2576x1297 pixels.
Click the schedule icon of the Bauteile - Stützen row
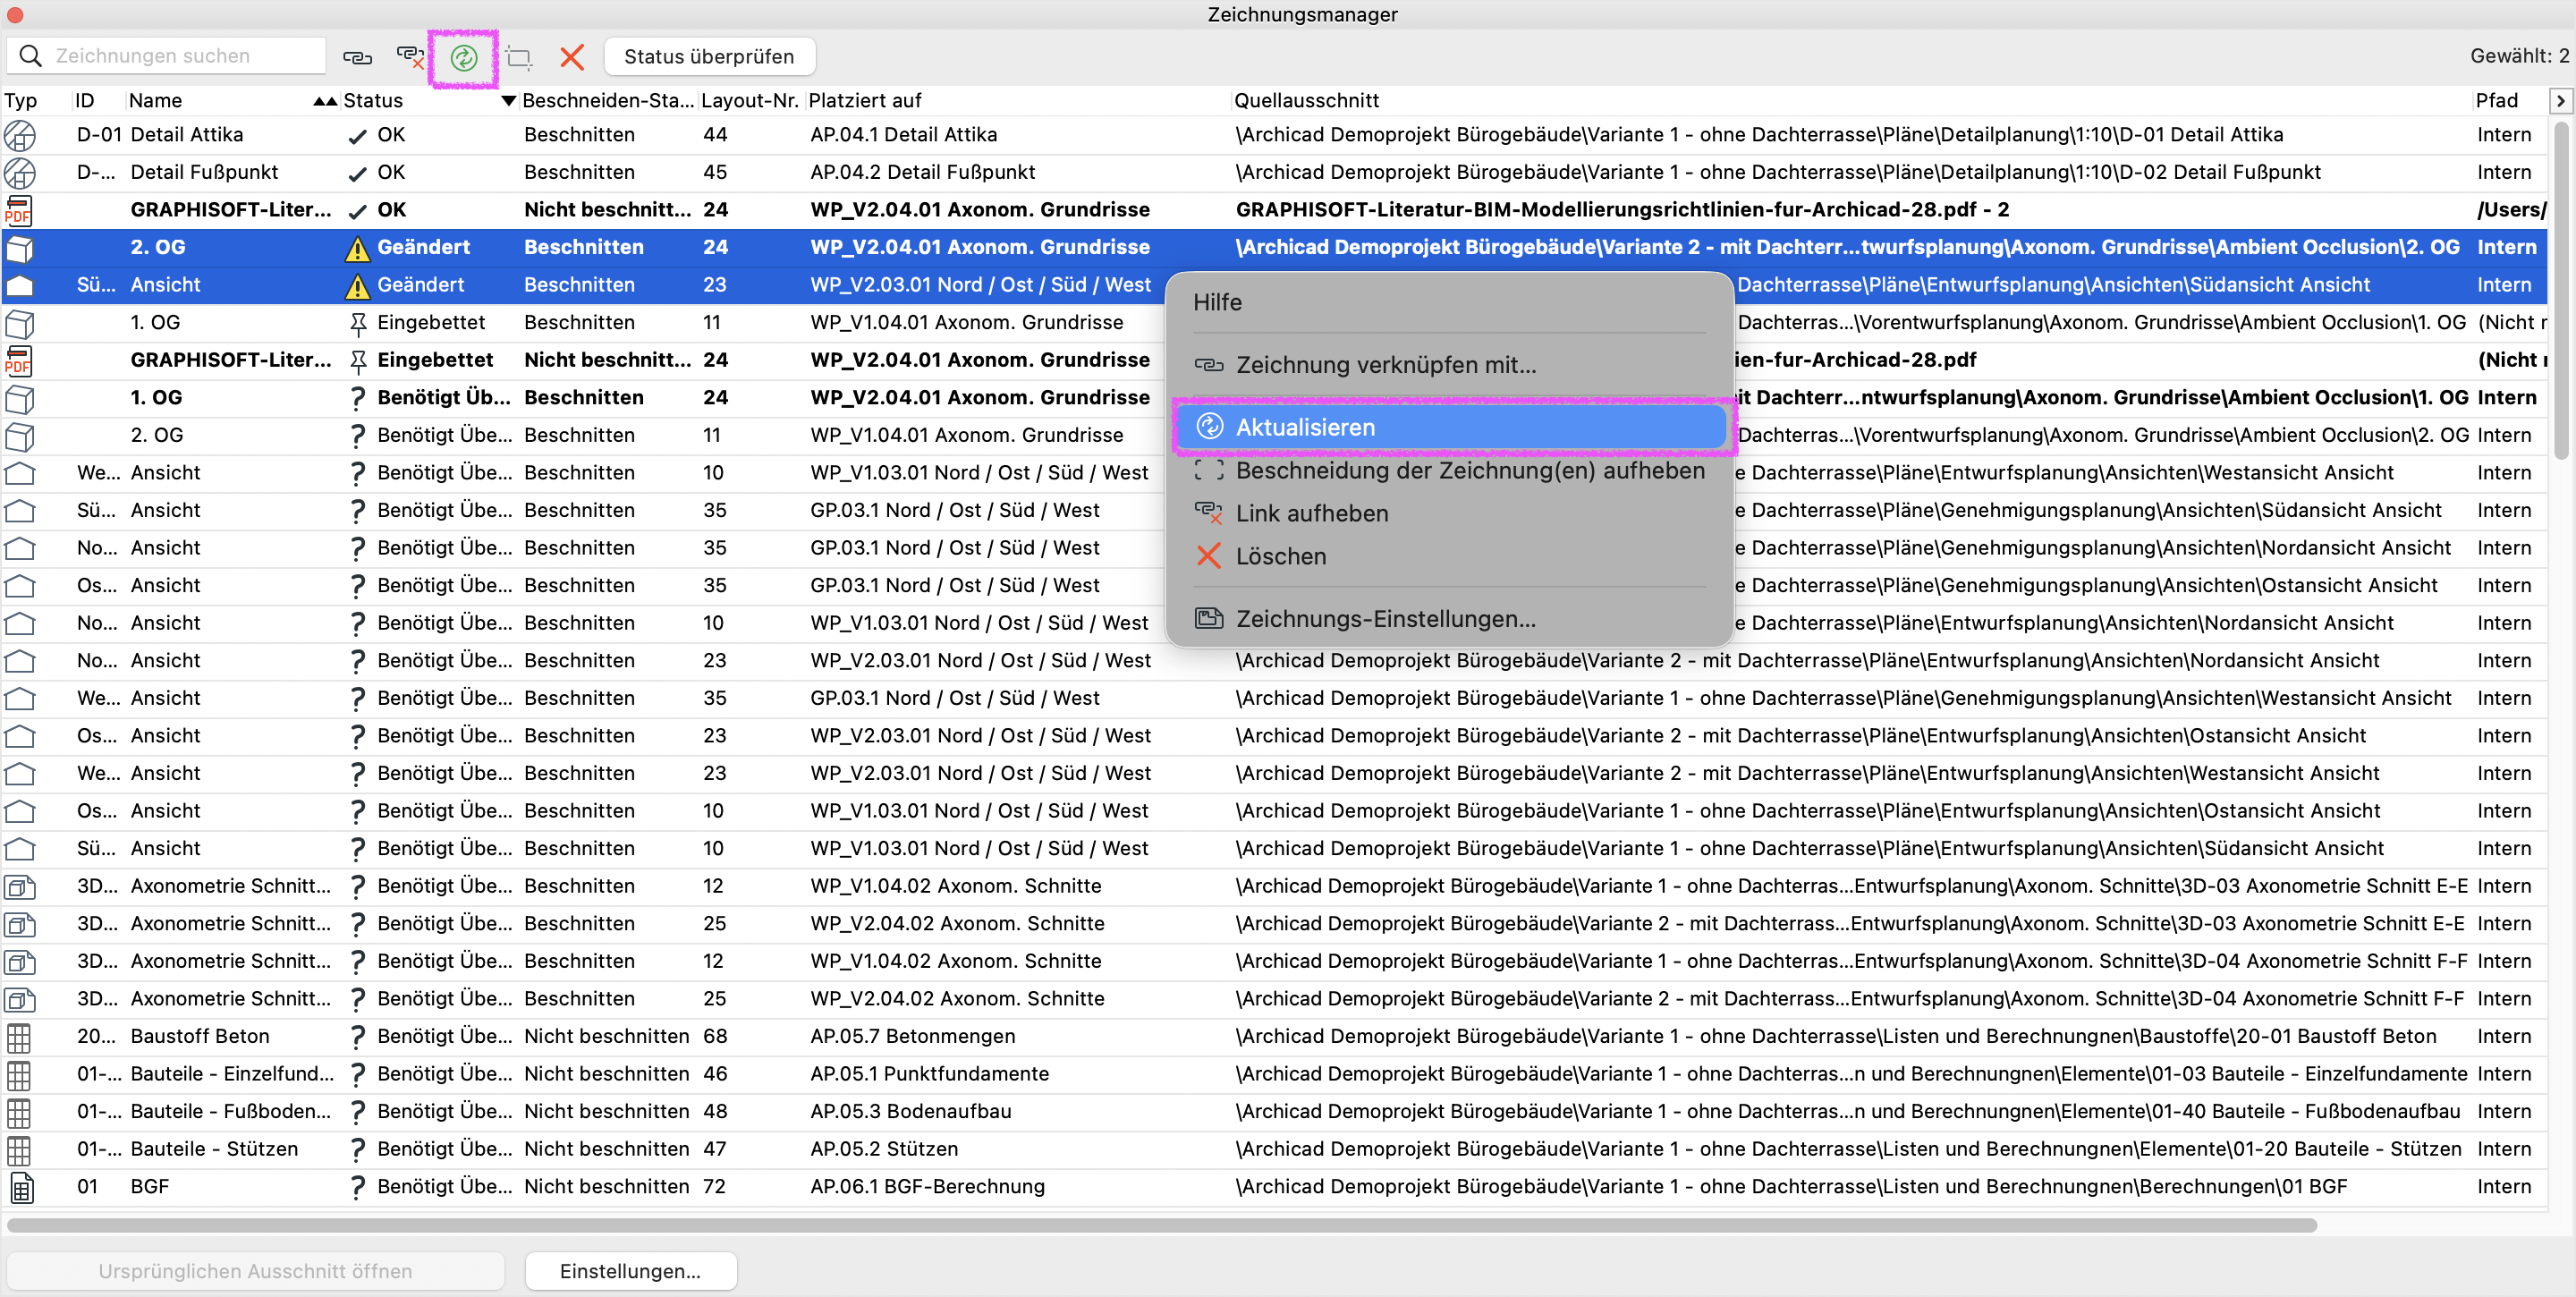click(x=18, y=1150)
